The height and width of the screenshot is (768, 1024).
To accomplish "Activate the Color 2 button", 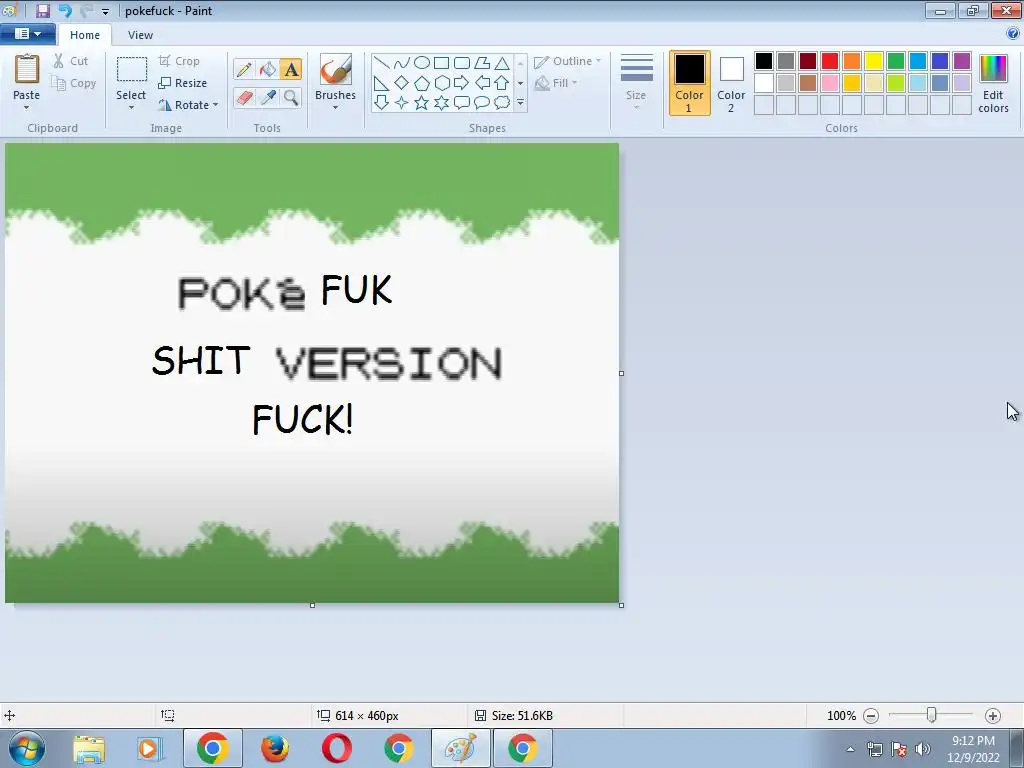I will tap(731, 84).
